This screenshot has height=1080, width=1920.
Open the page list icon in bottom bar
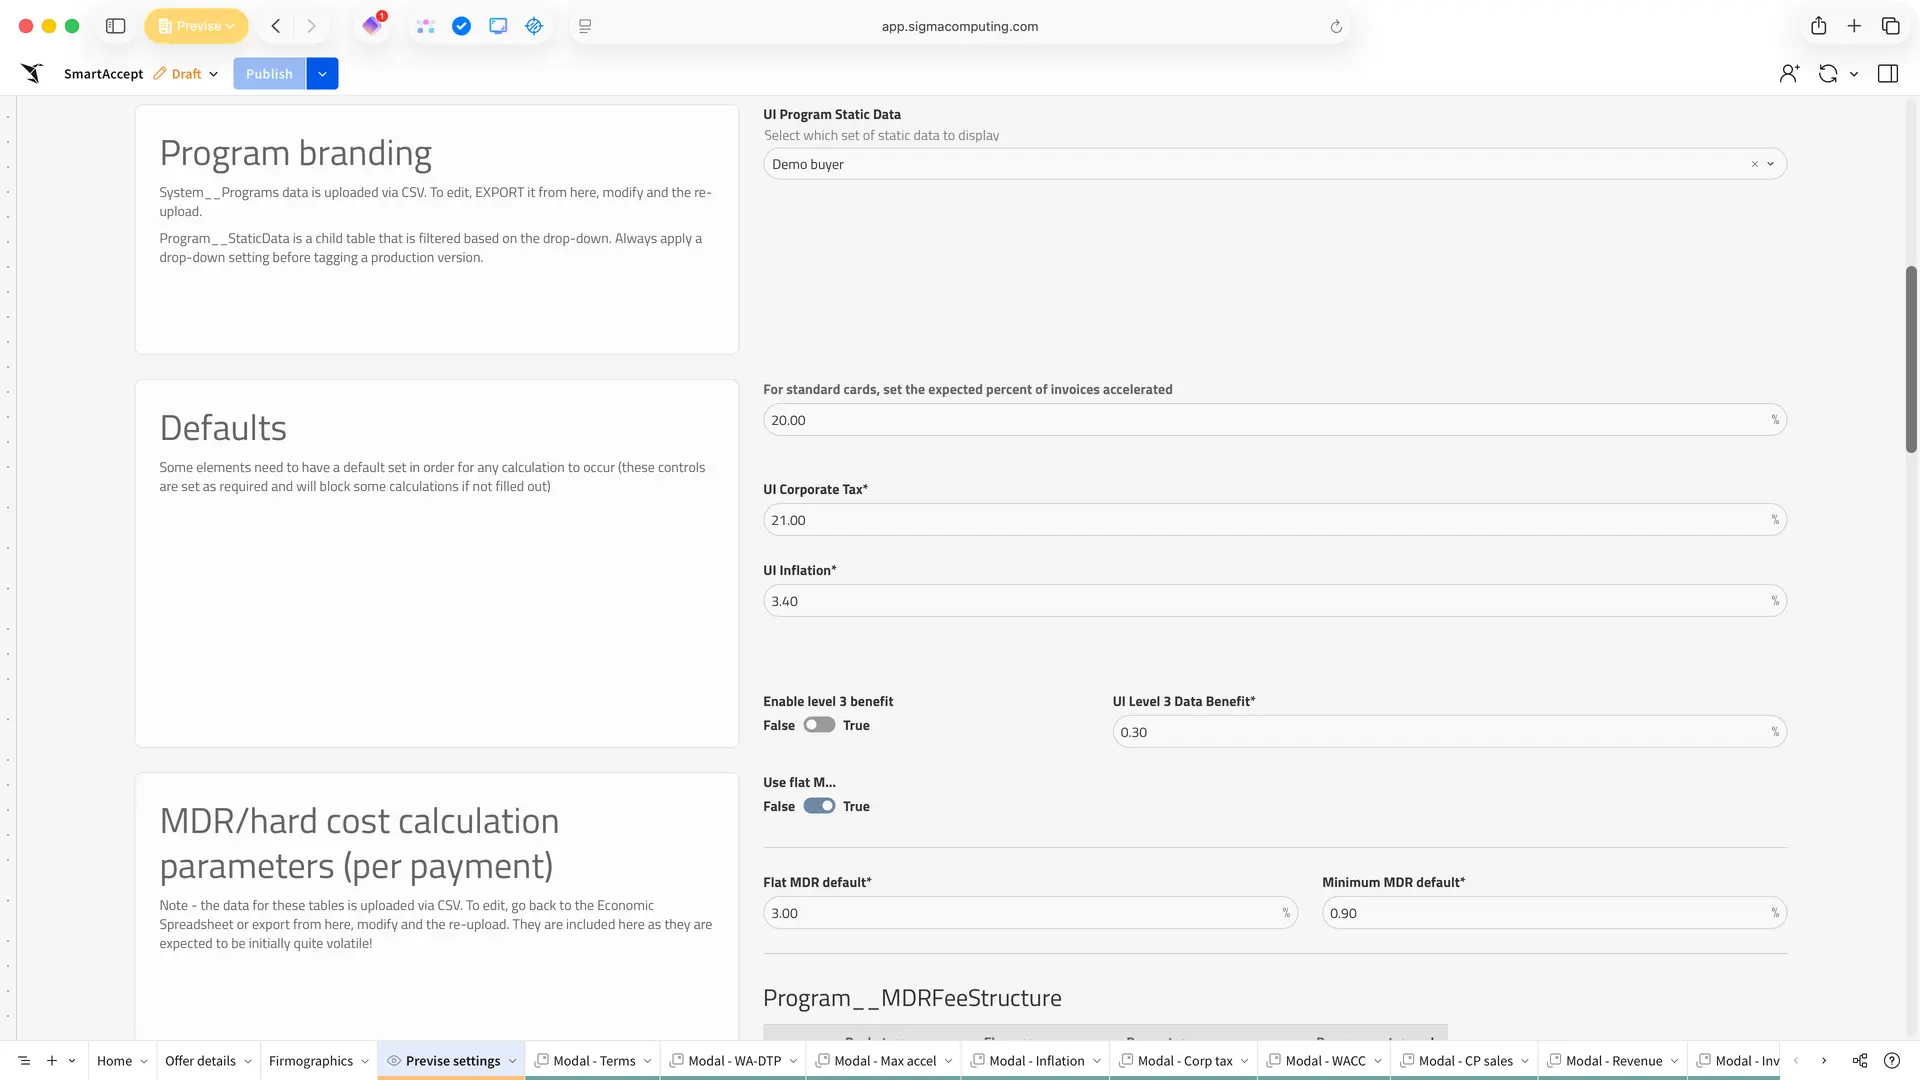[x=24, y=1060]
